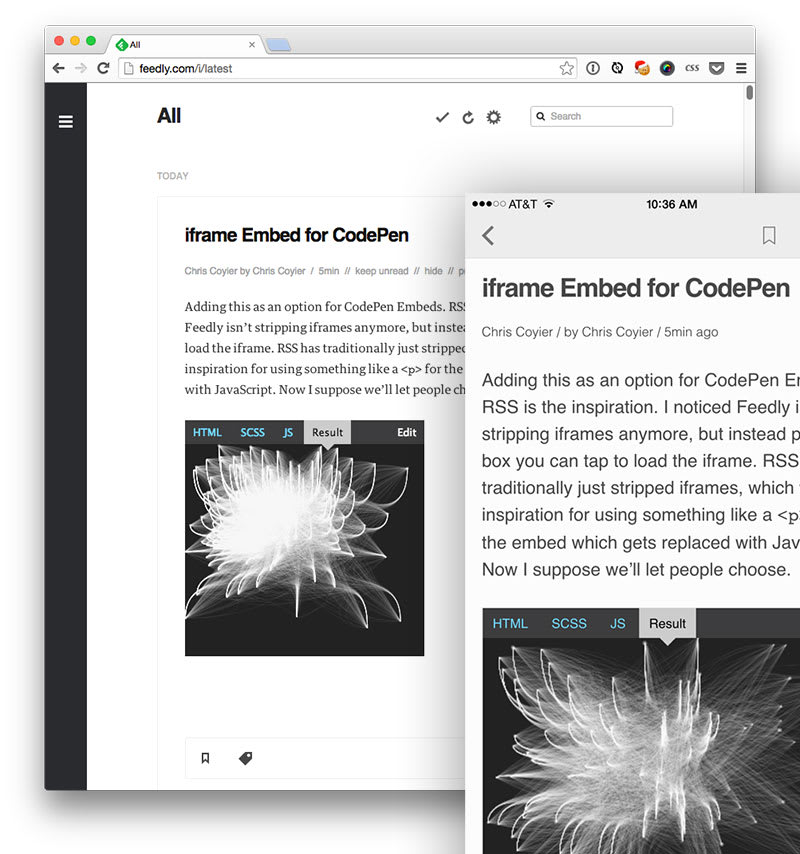Navigate back with the browser back arrow

click(59, 68)
